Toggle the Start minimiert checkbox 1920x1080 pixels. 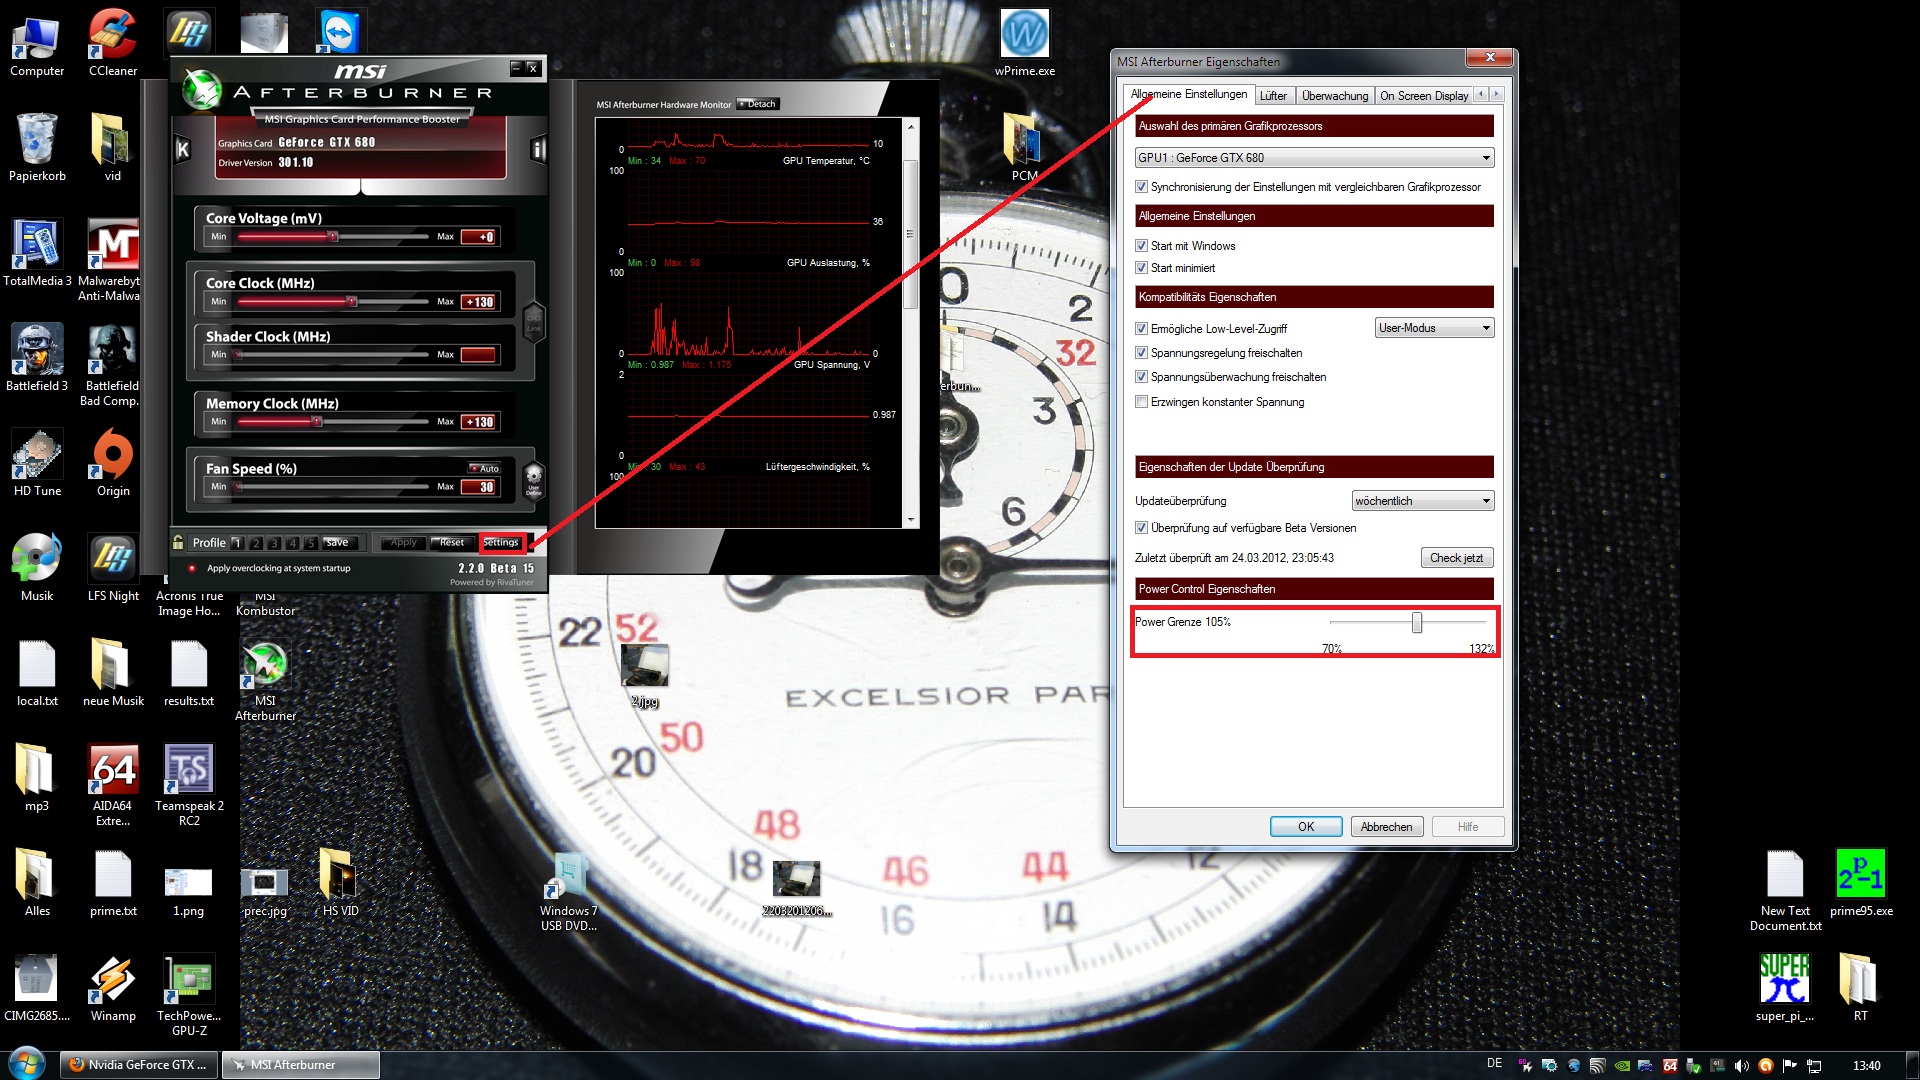[1141, 268]
